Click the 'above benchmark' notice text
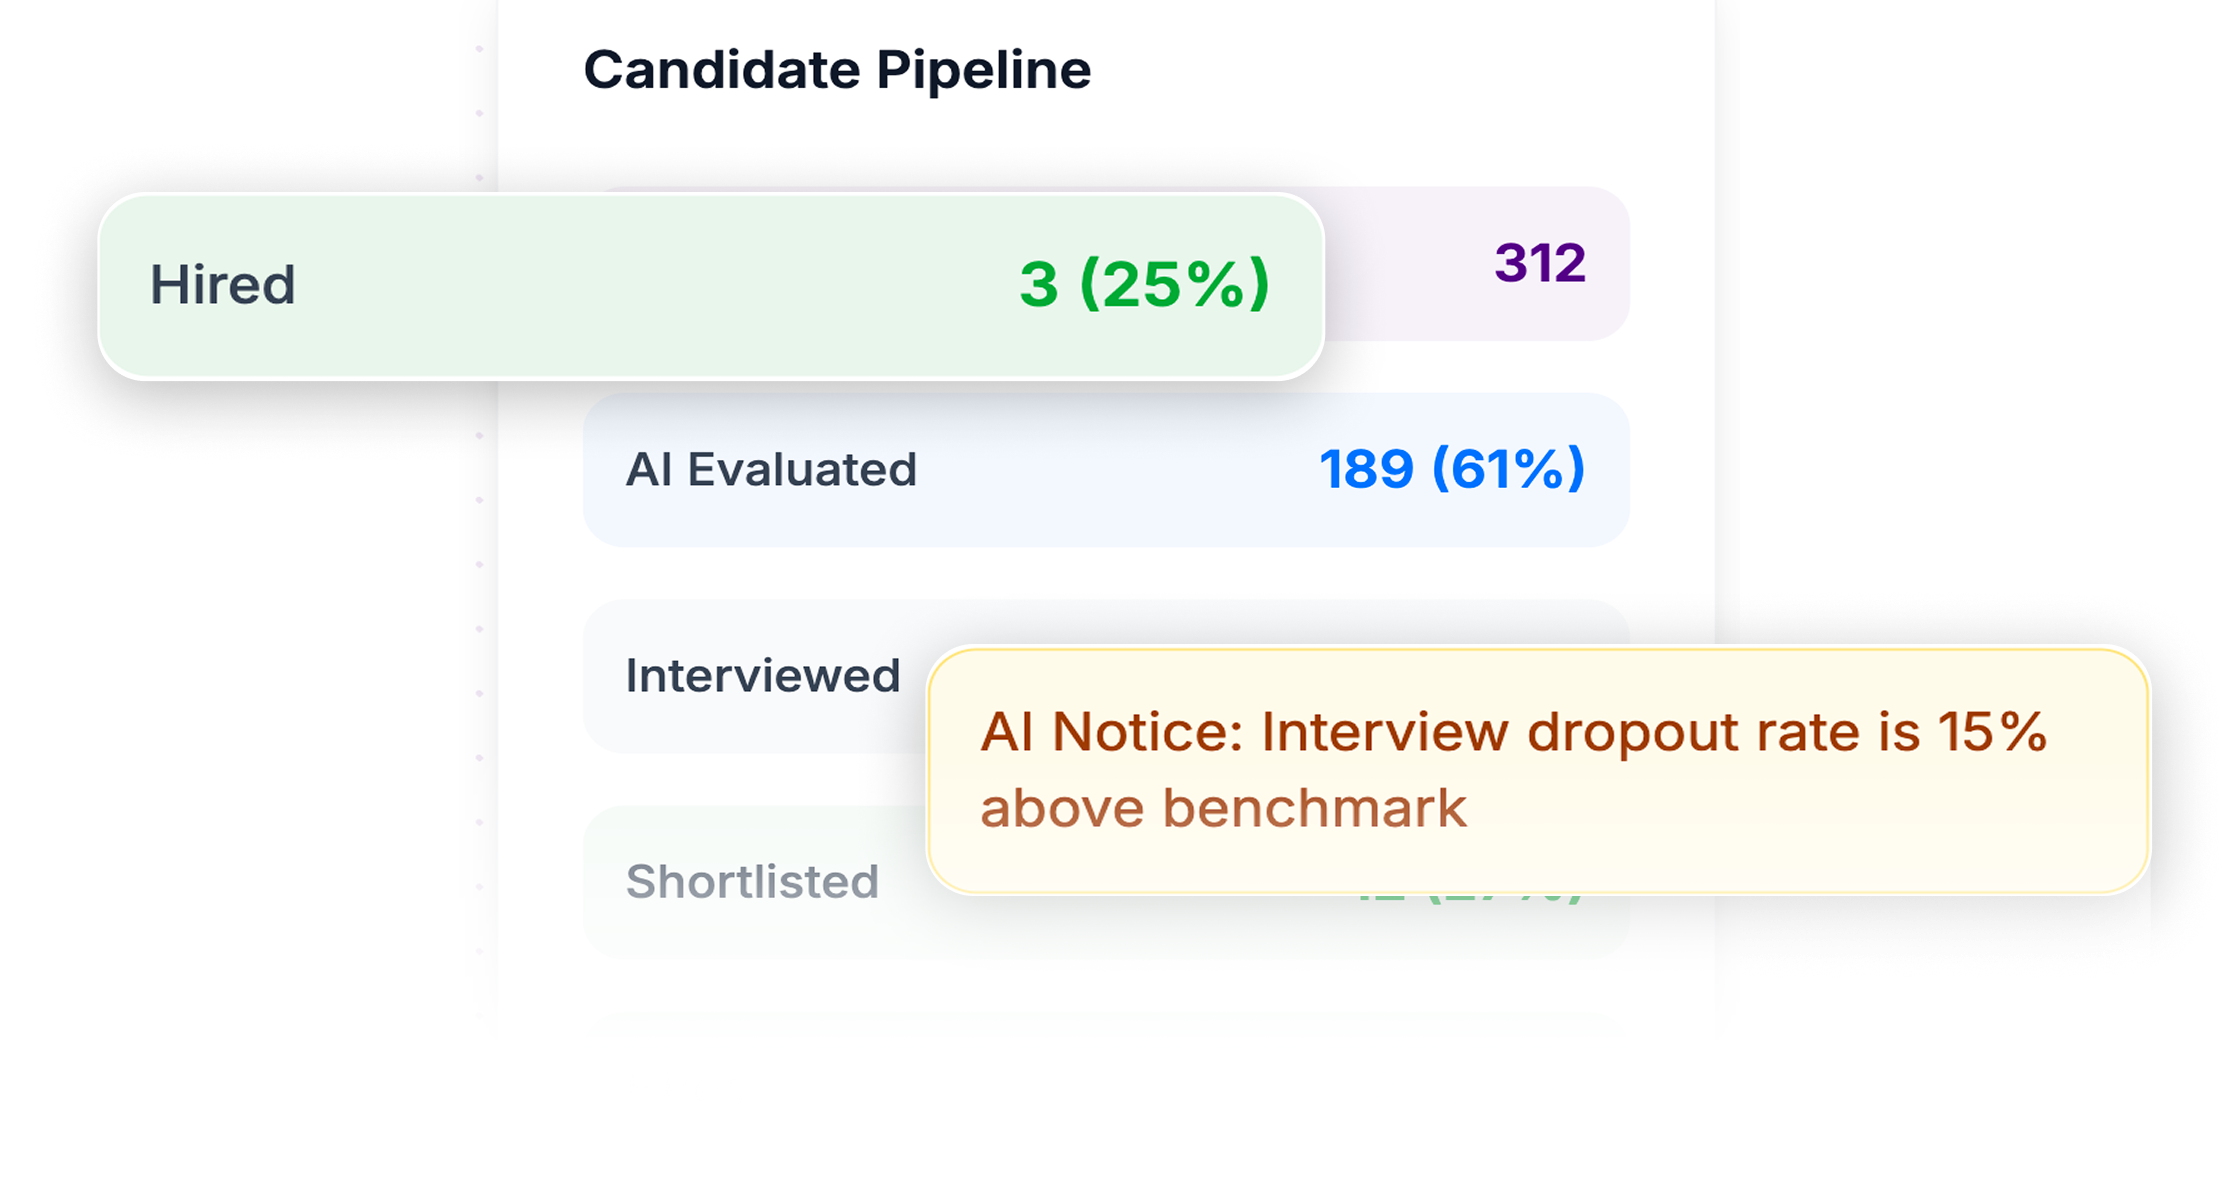Screen dimensions: 2227x1196 [x=1222, y=808]
